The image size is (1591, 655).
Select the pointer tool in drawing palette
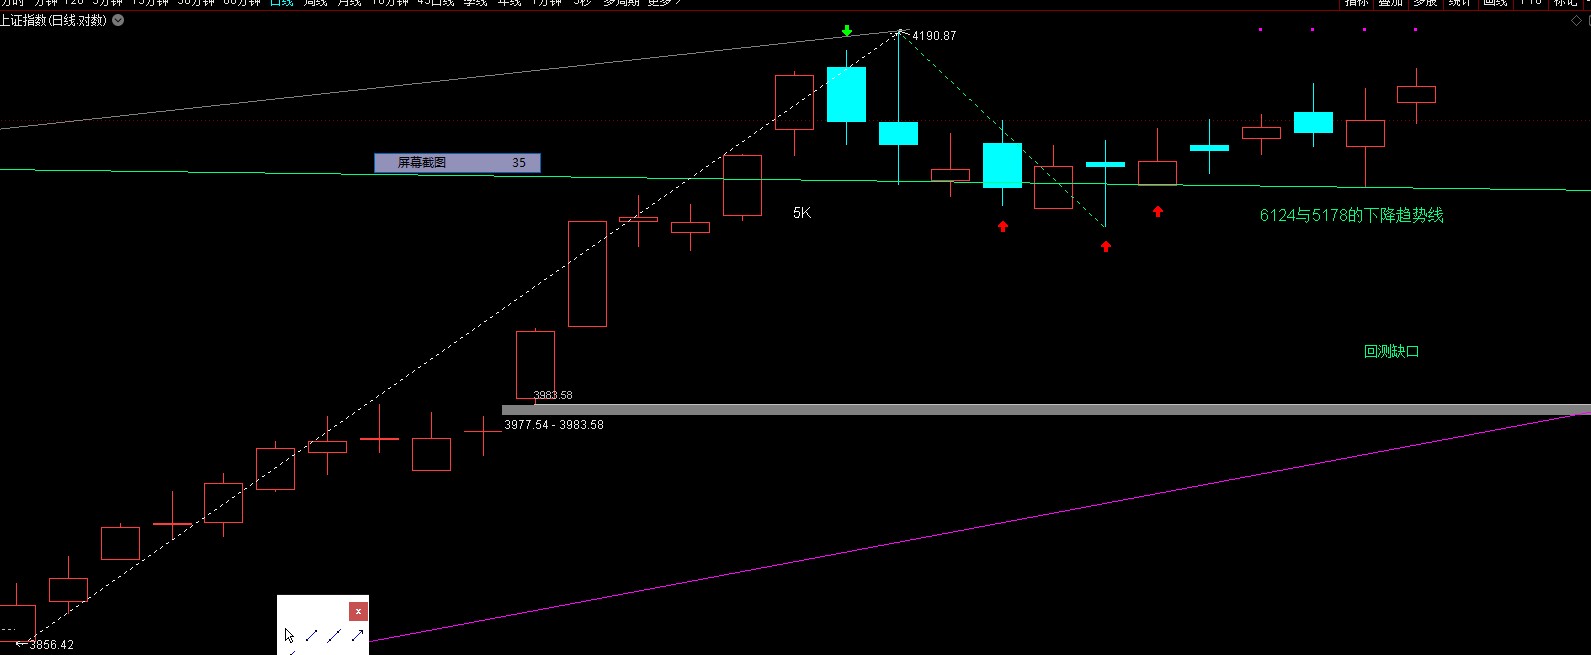click(x=289, y=635)
